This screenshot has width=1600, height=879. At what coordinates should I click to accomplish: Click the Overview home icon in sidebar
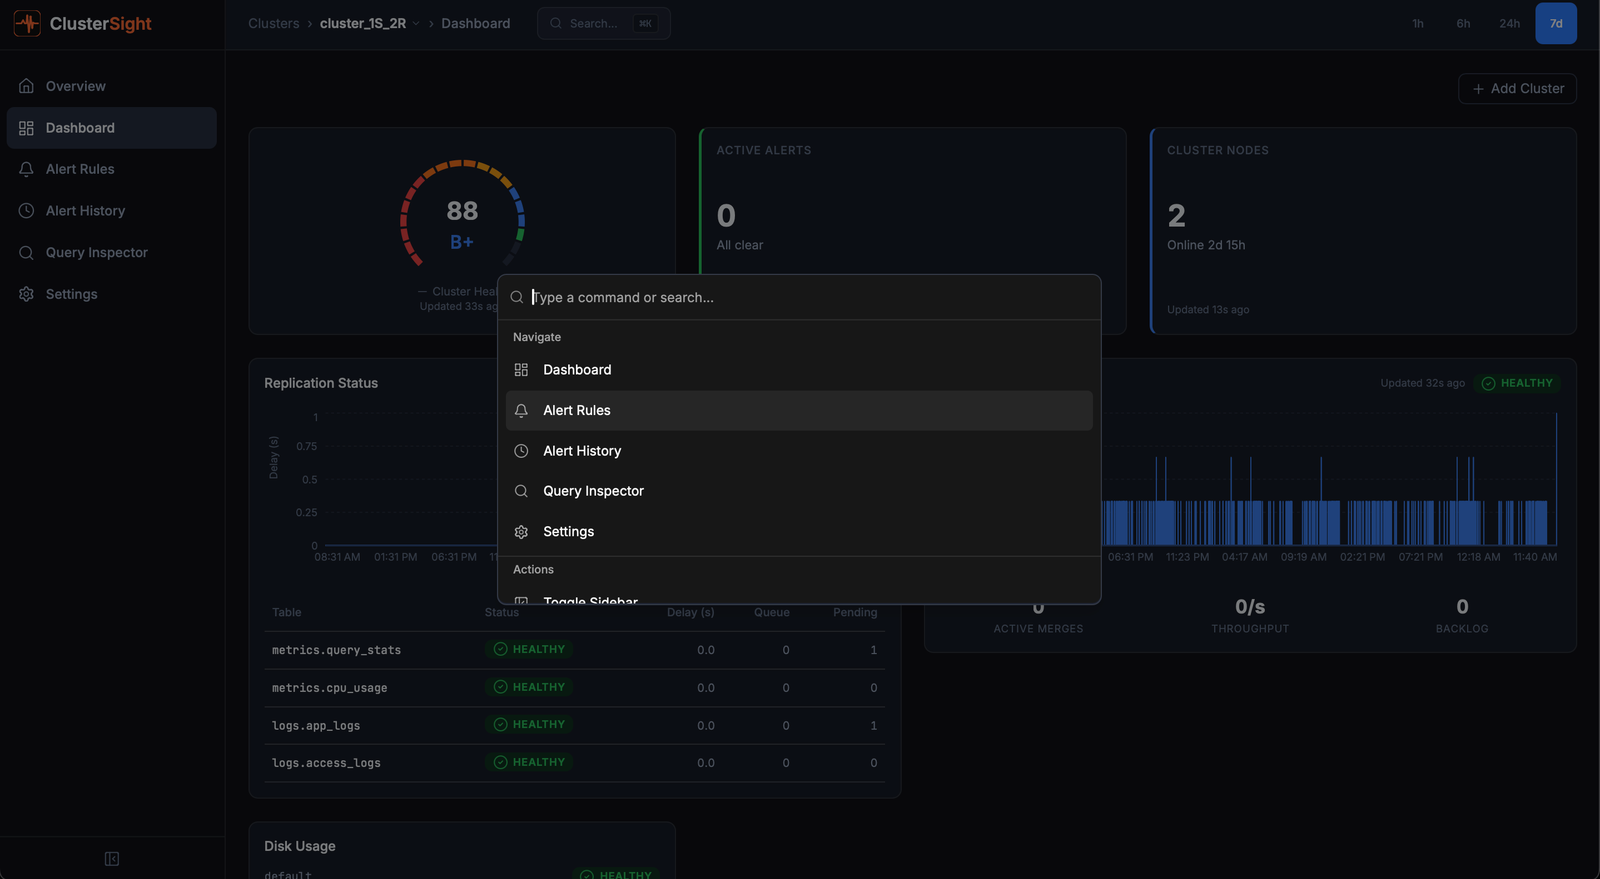27,86
